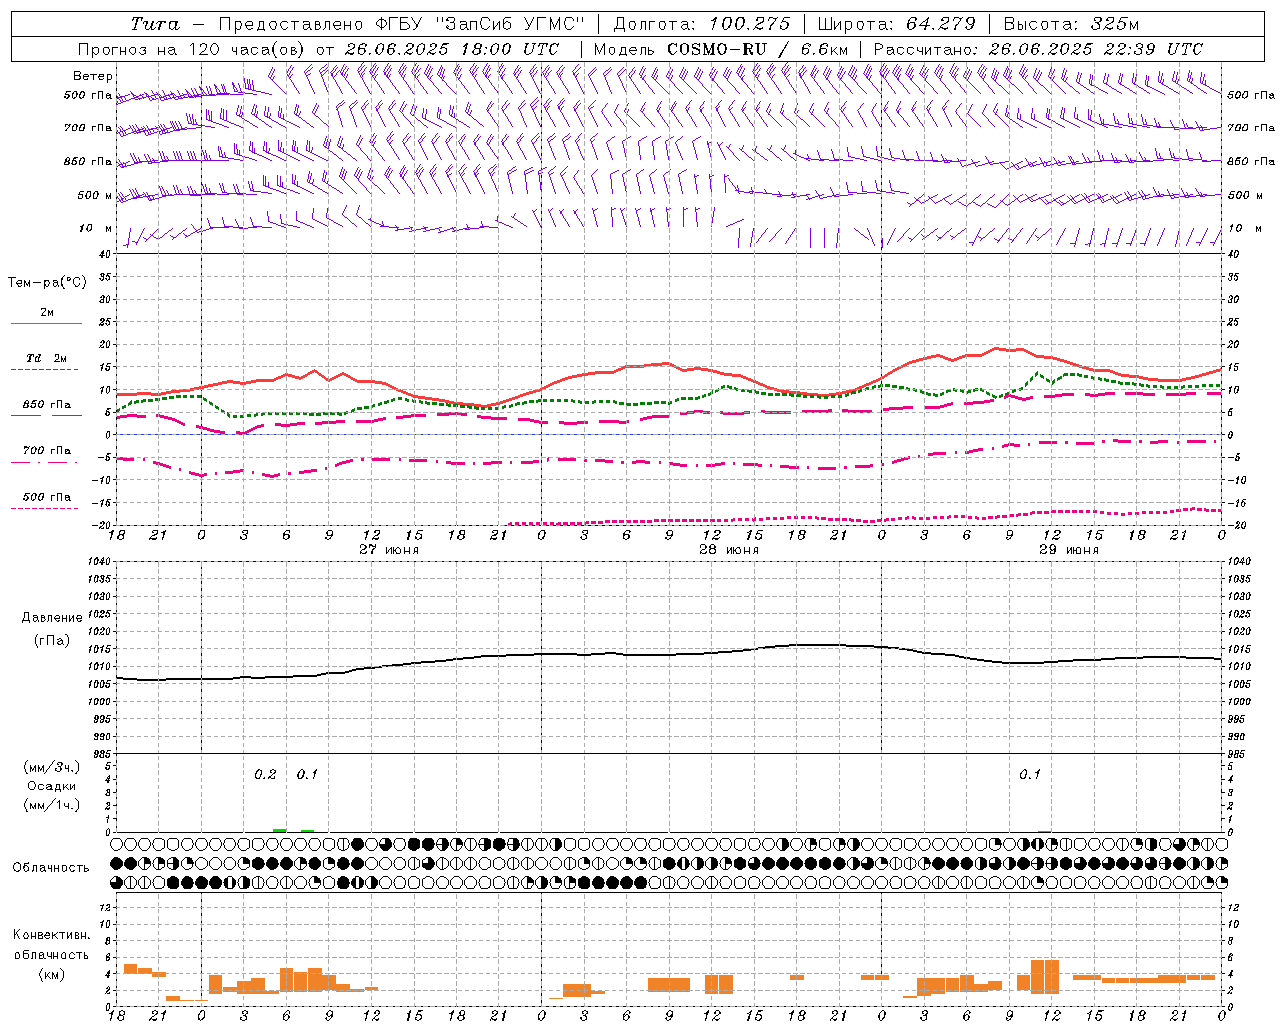Click the longitude value 100.275

point(749,24)
